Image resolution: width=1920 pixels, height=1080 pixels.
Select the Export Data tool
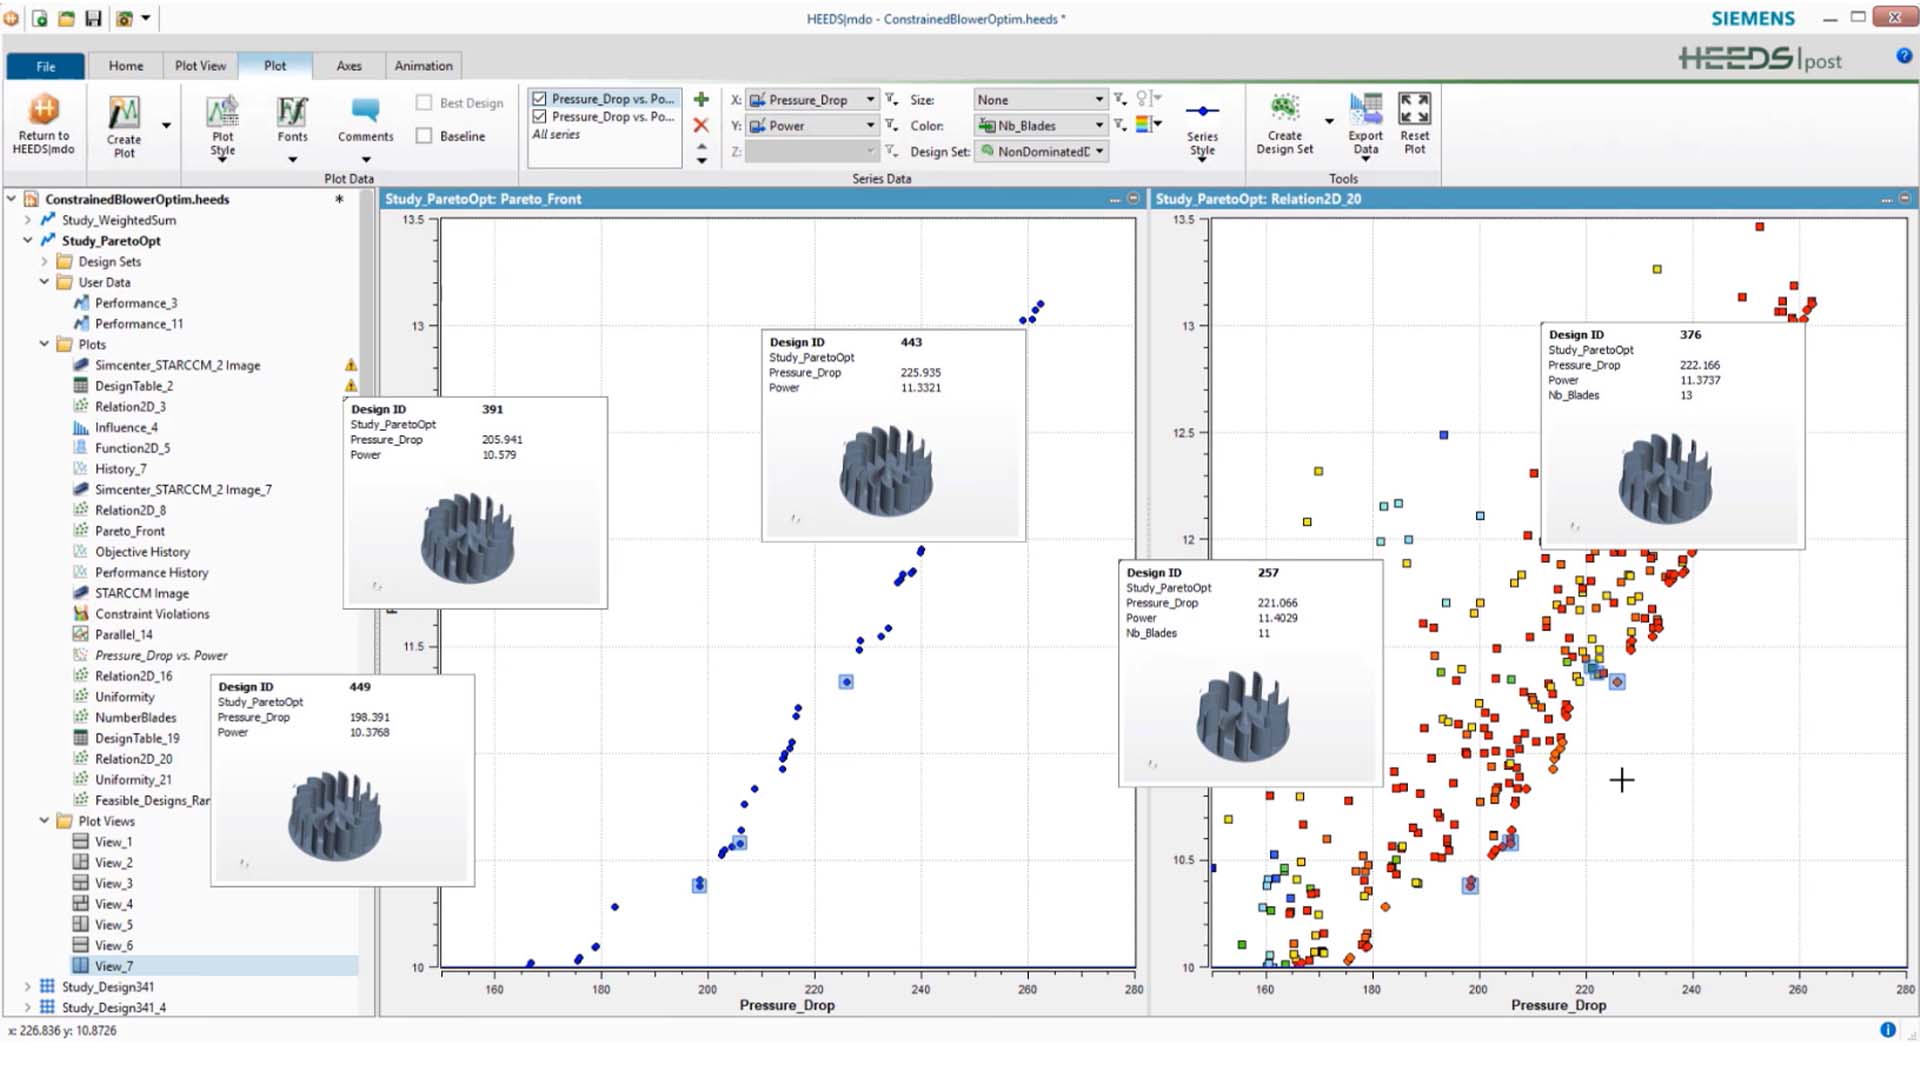coord(1365,120)
